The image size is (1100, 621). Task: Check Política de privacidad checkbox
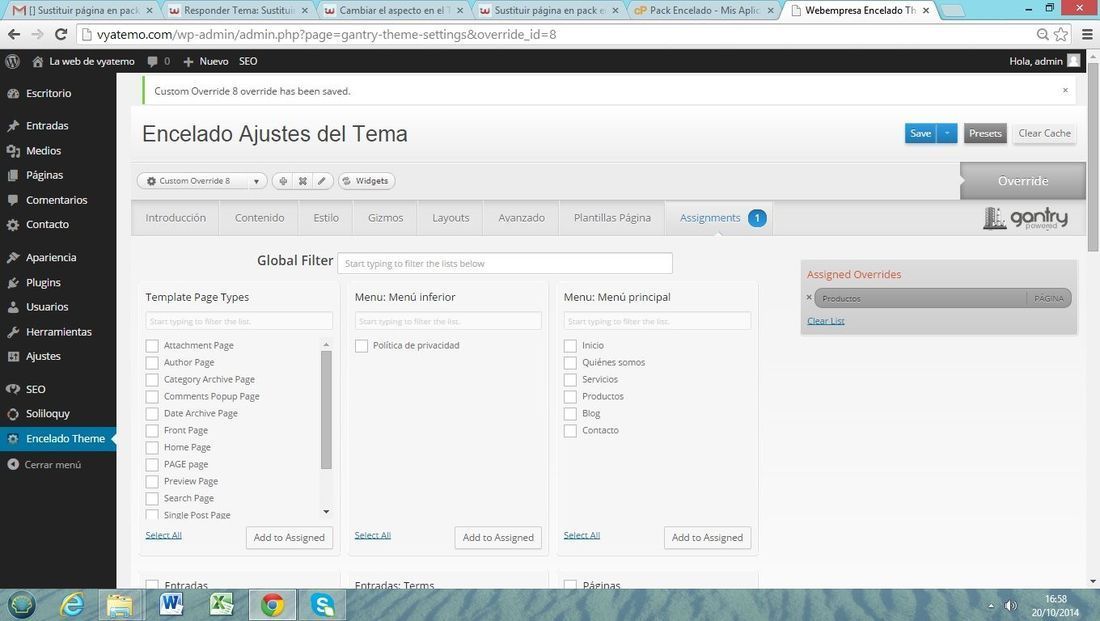pyautogui.click(x=361, y=346)
